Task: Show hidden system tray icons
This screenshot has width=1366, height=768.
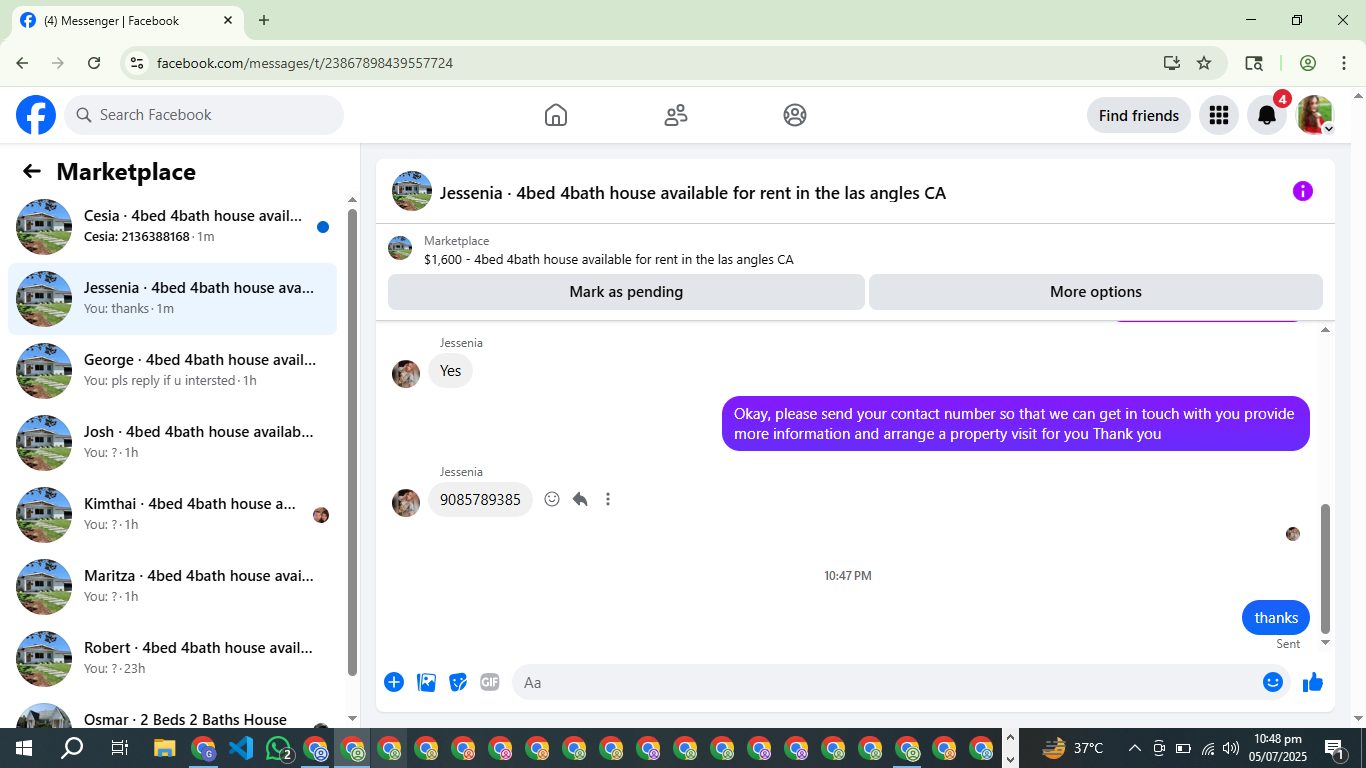Action: (1134, 748)
